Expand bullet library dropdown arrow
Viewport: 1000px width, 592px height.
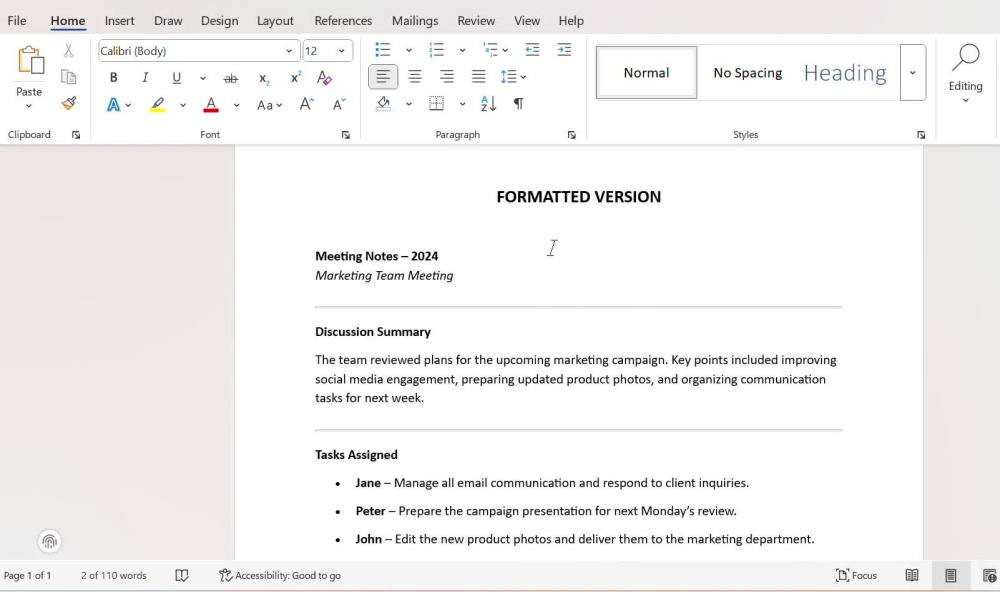click(409, 50)
